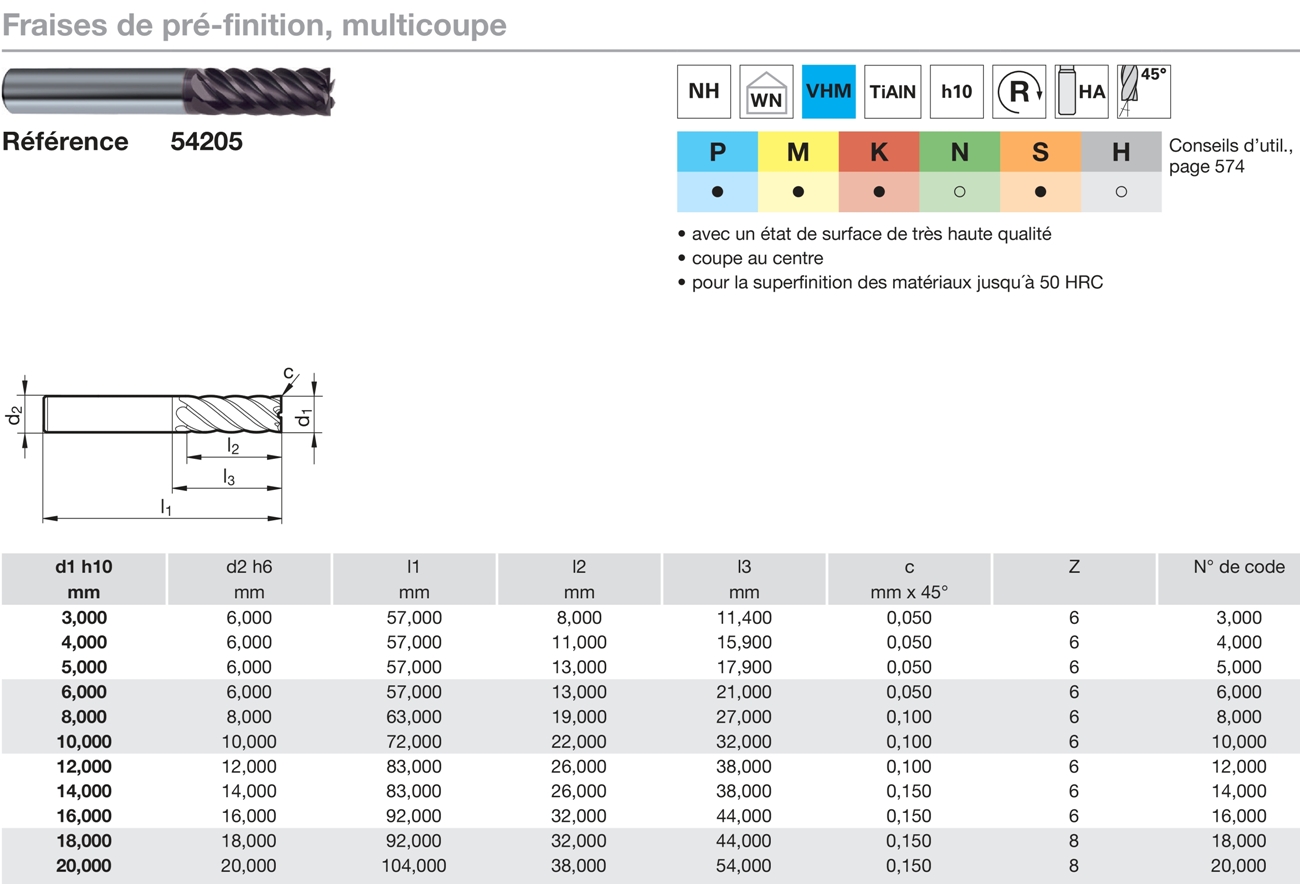The image size is (1300, 884).
Task: Click the 'Référence' label
Action: 65,142
